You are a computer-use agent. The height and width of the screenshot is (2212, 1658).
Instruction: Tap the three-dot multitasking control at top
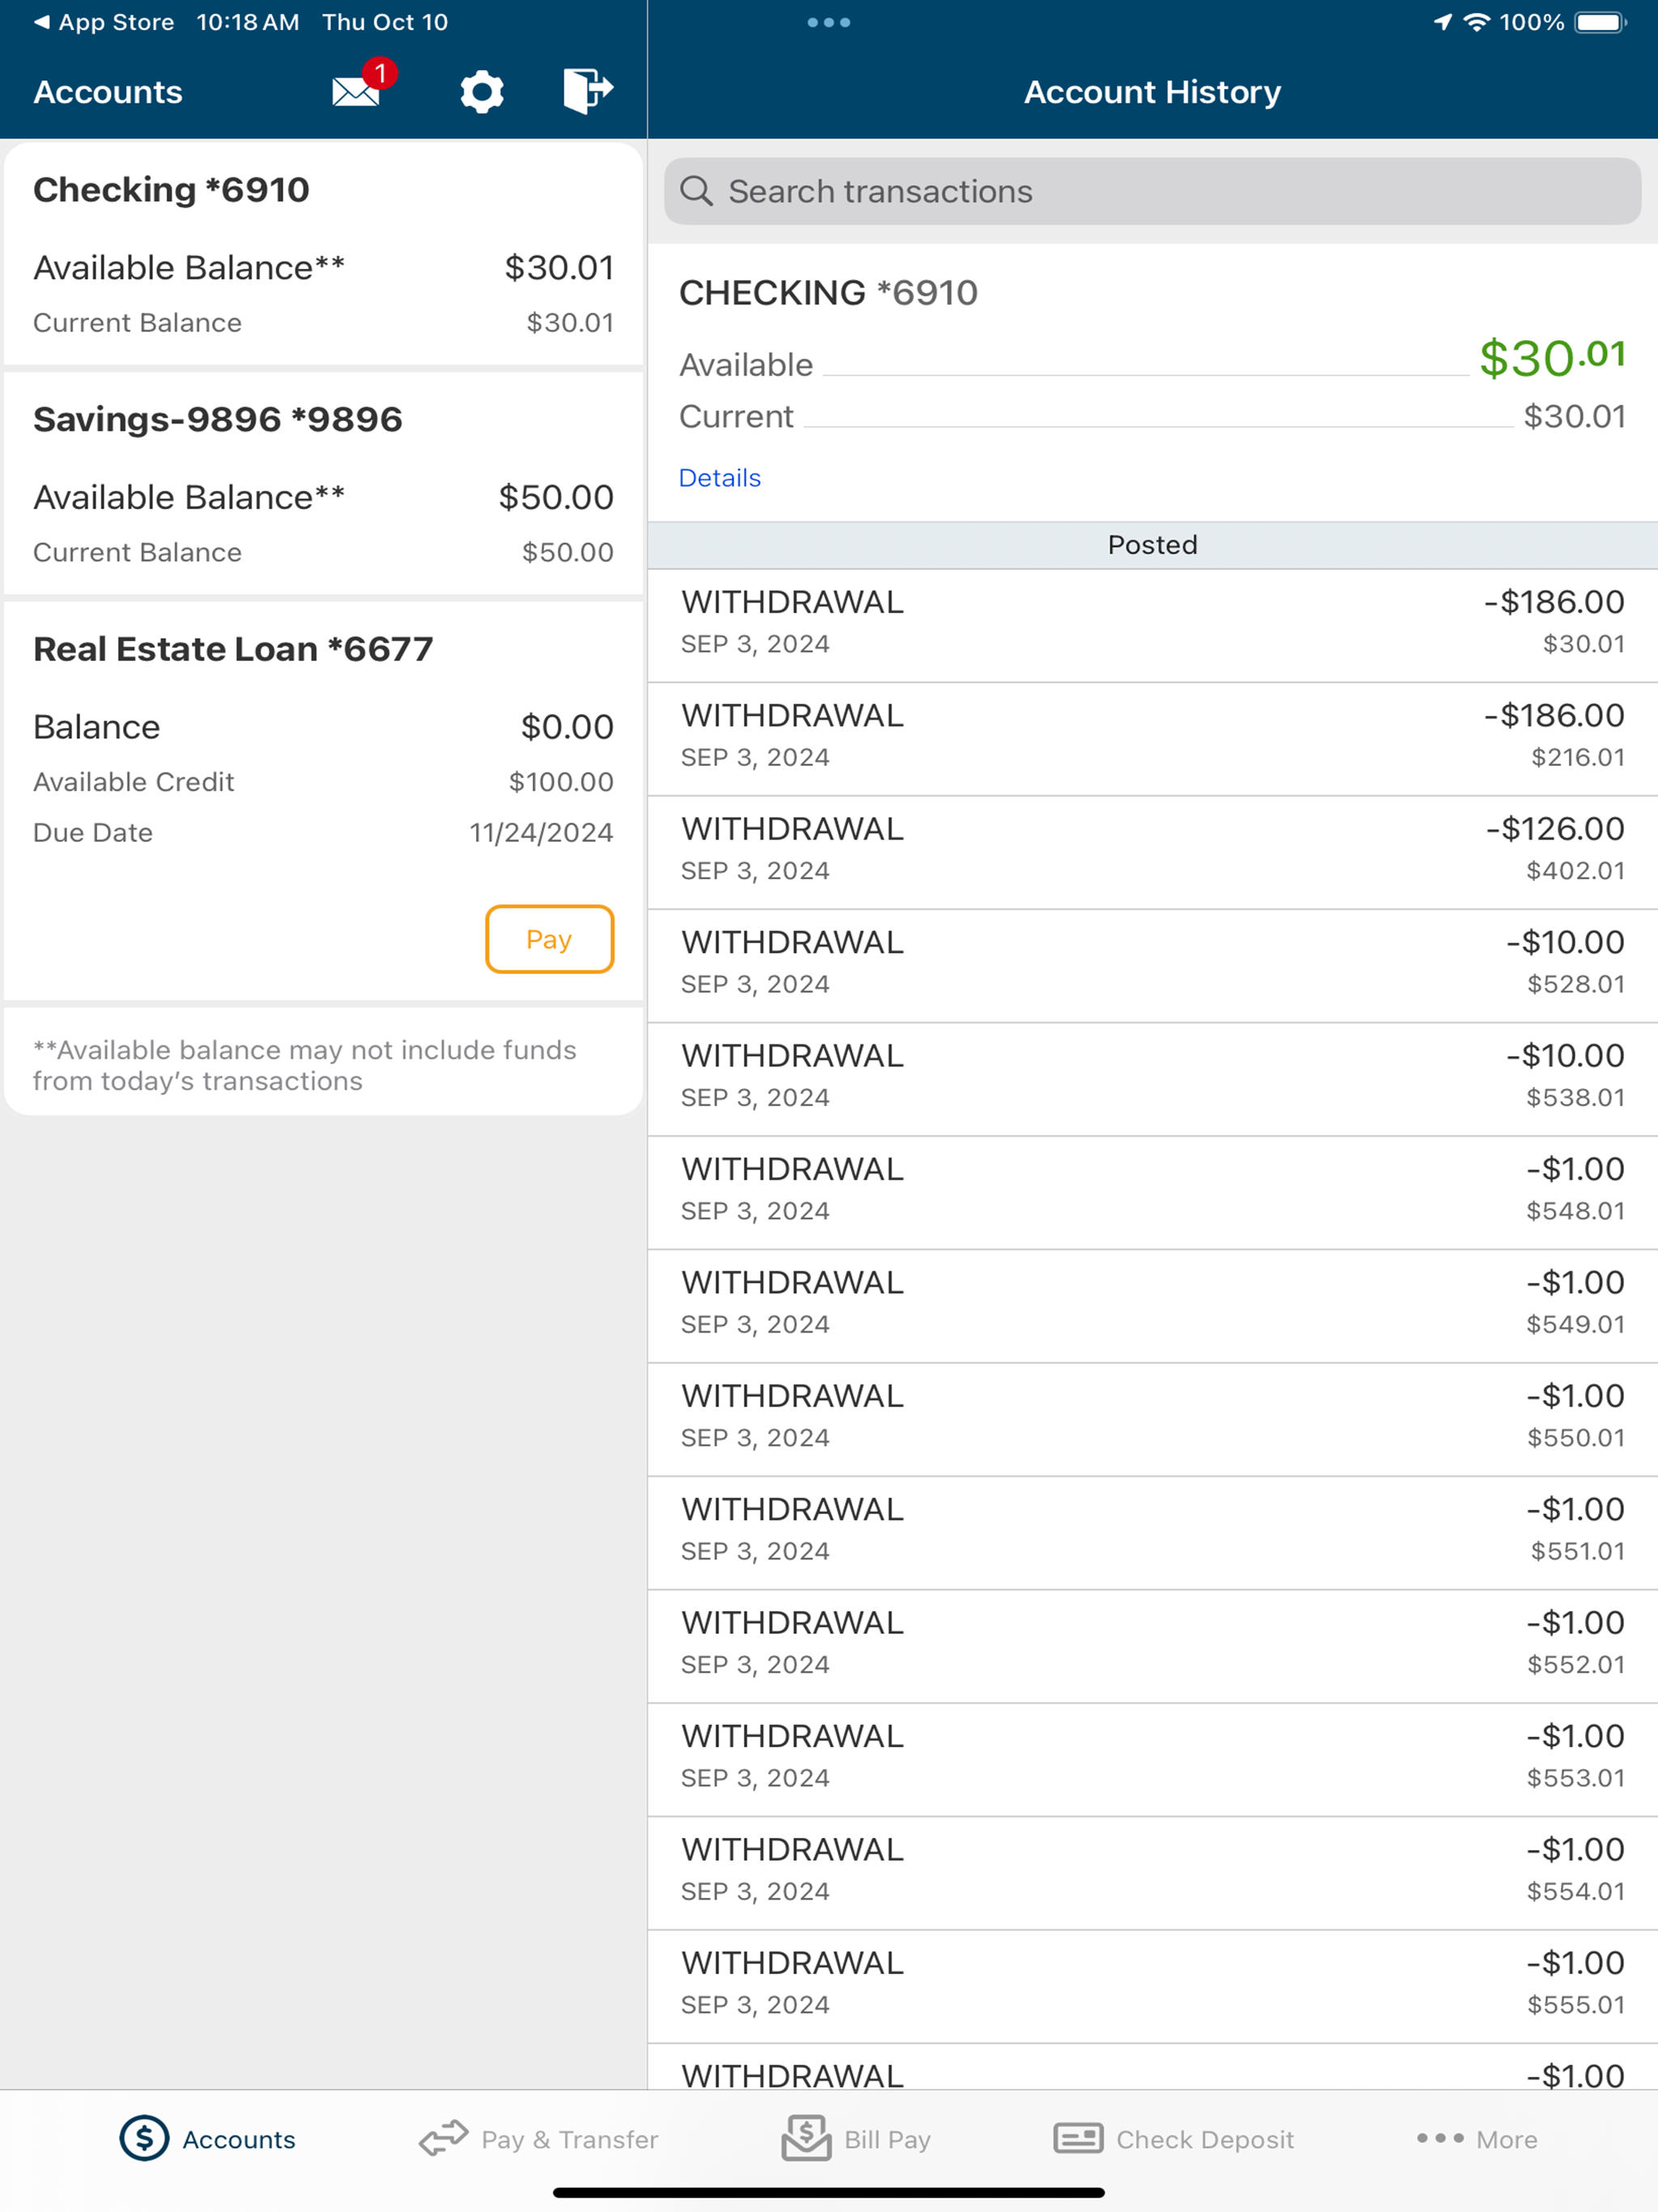pos(828,22)
